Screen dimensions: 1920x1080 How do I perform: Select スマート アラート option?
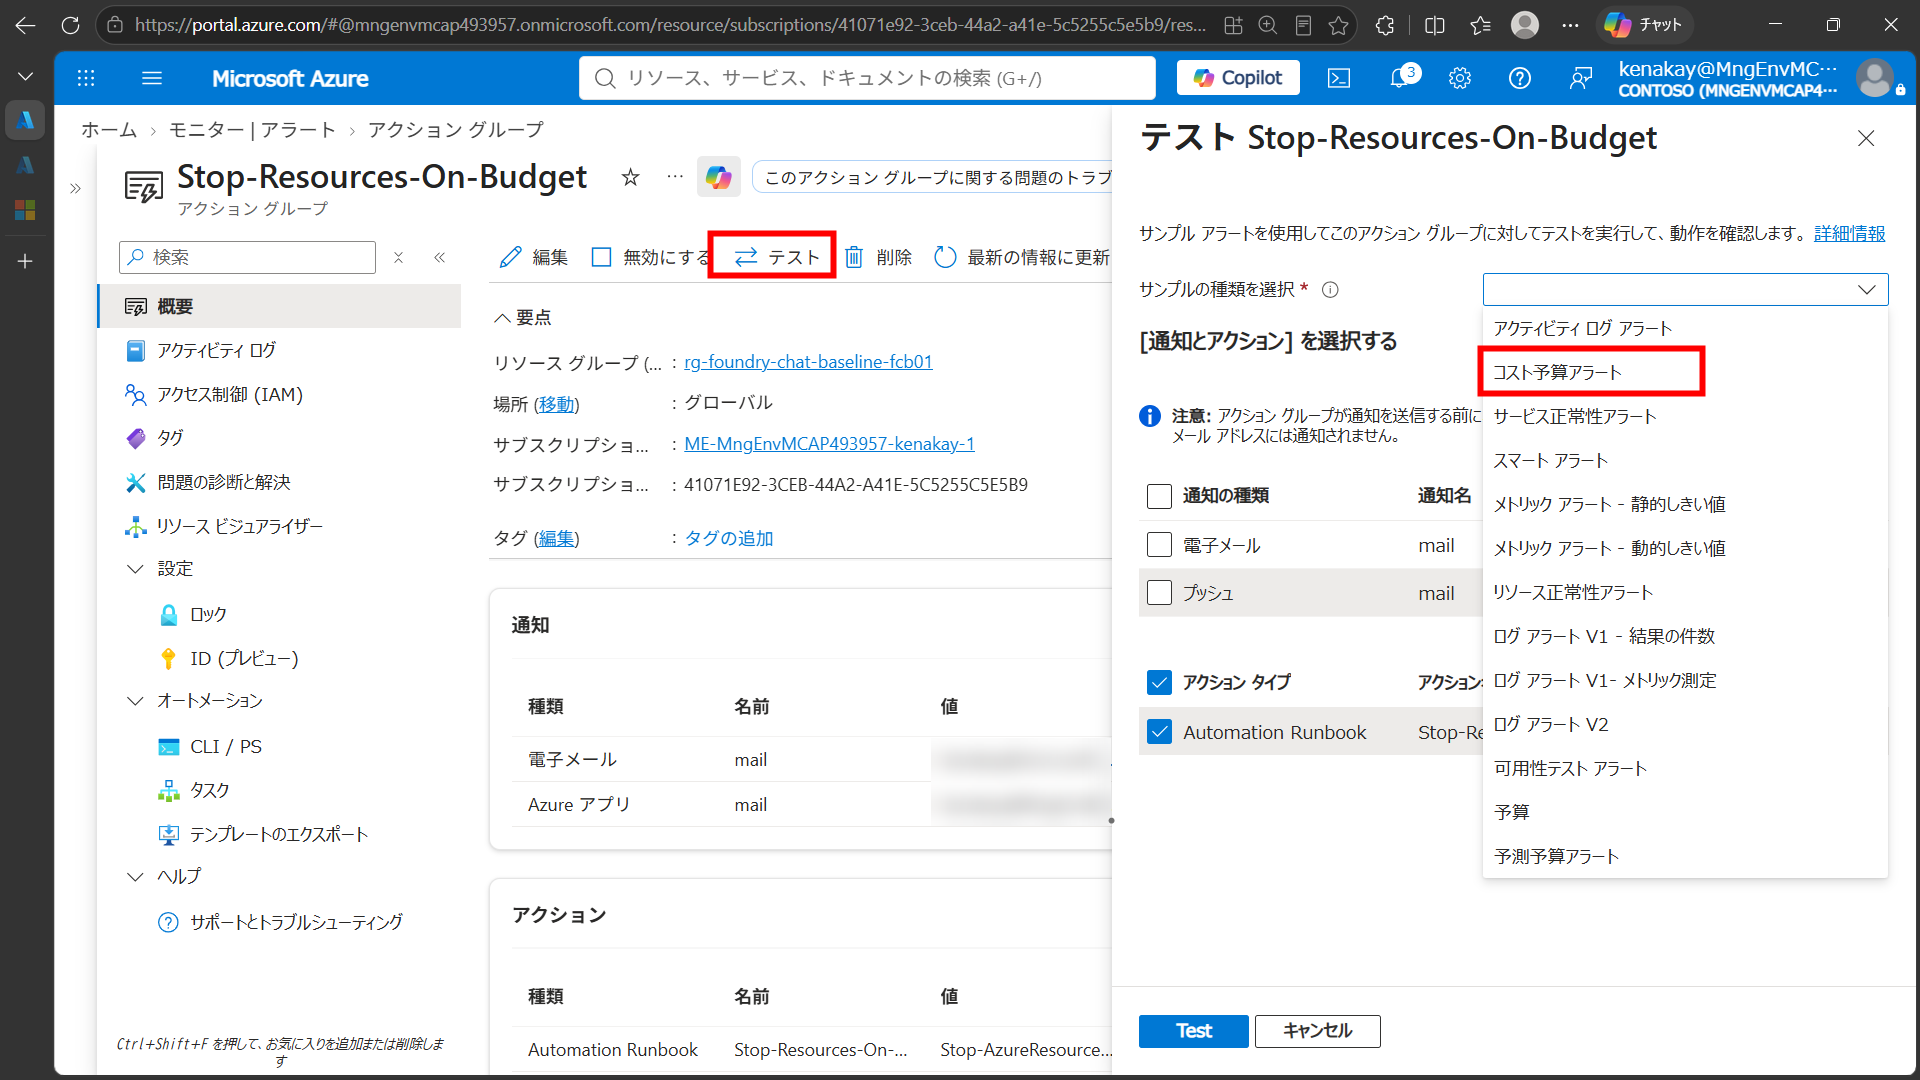pos(1685,460)
